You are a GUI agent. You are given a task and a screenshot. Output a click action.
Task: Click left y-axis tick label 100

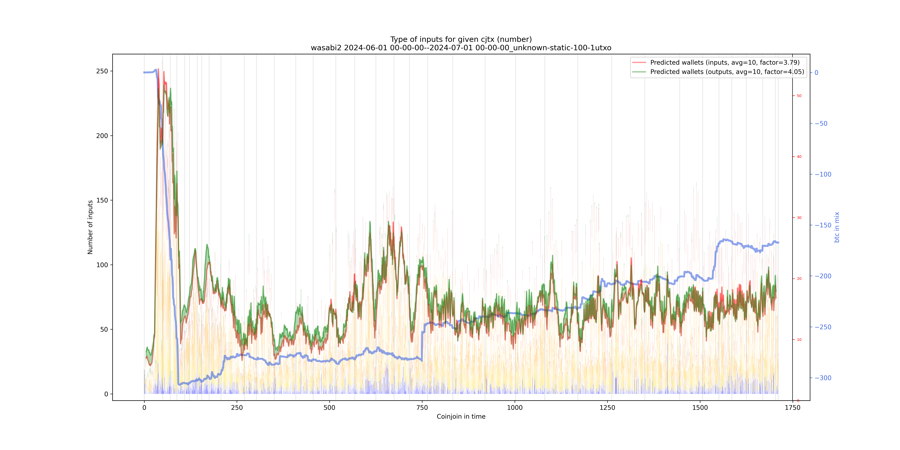pos(102,265)
